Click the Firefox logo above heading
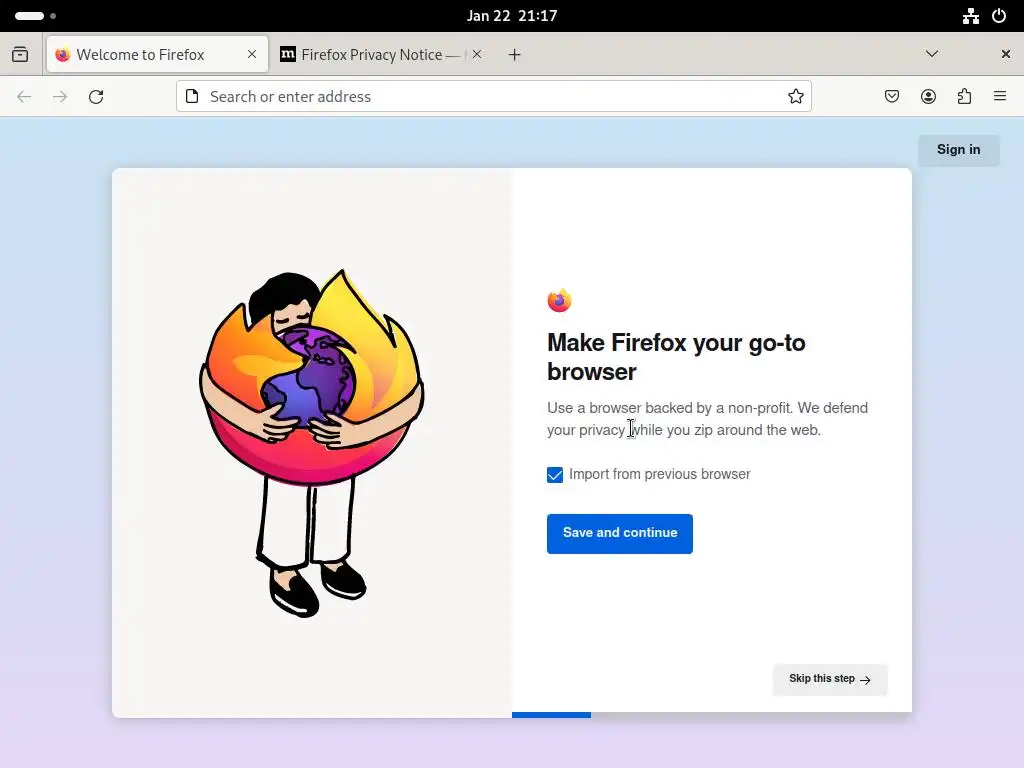The height and width of the screenshot is (768, 1024). pos(559,300)
